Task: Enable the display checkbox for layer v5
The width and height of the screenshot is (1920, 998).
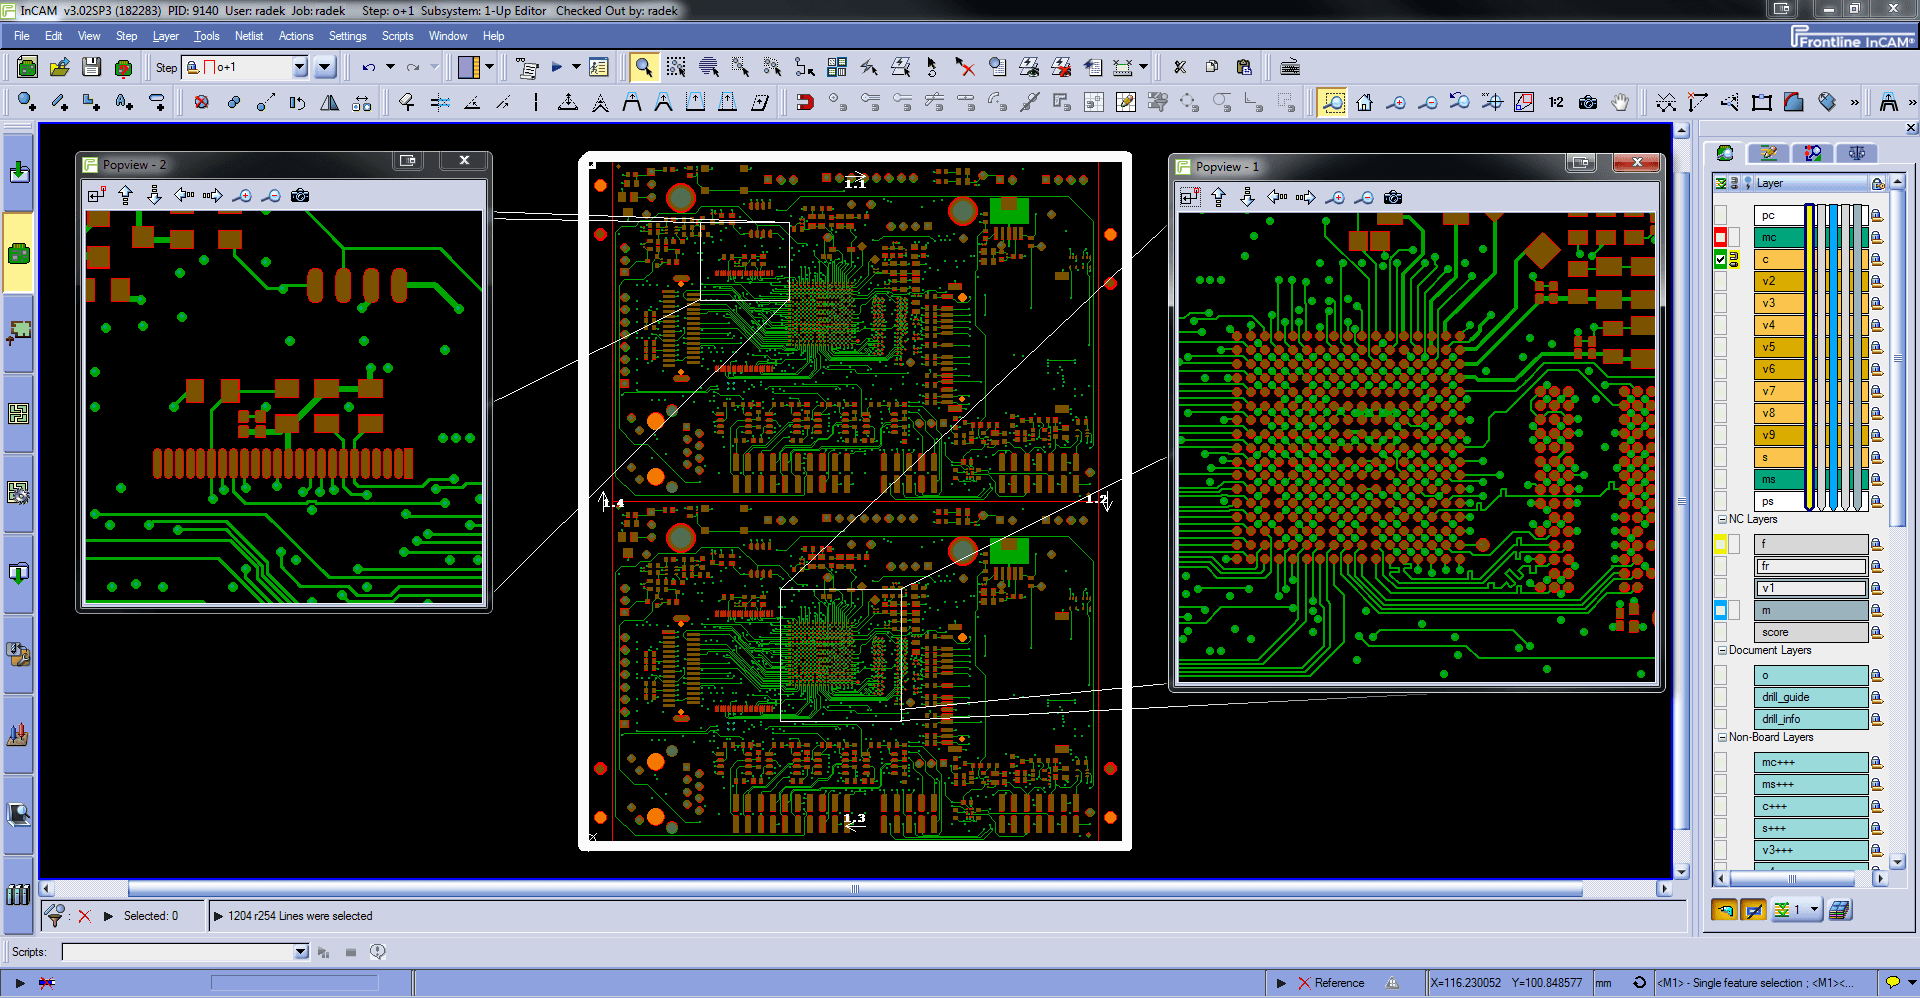Action: 1720,347
